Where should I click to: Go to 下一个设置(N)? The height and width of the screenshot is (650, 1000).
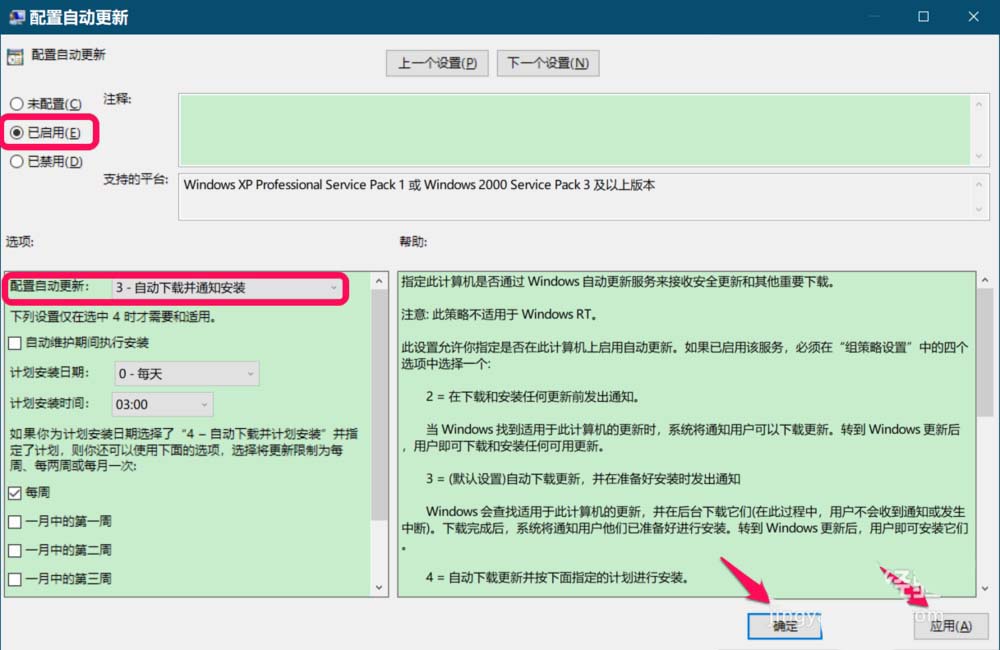[x=548, y=63]
